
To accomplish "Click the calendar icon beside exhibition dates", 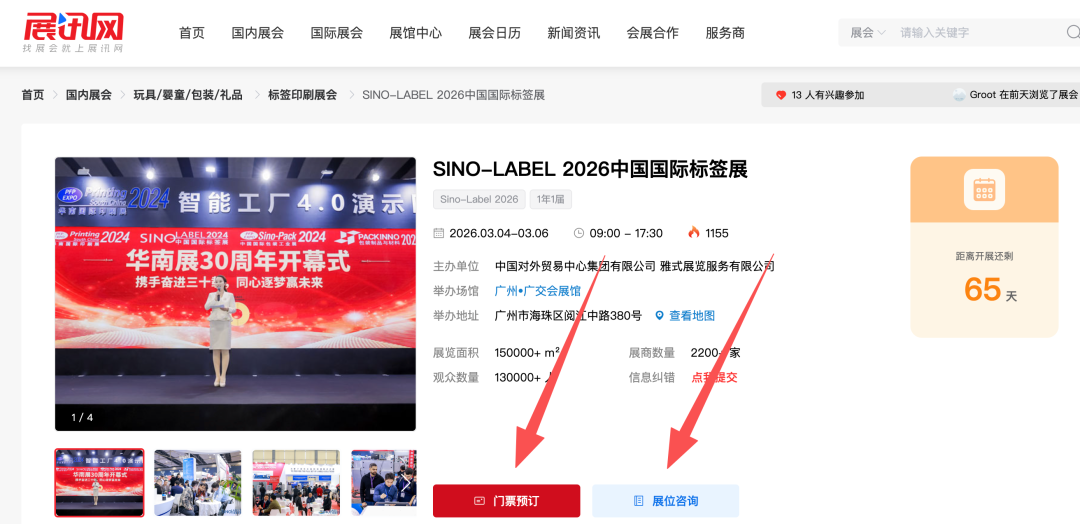I will (x=439, y=233).
